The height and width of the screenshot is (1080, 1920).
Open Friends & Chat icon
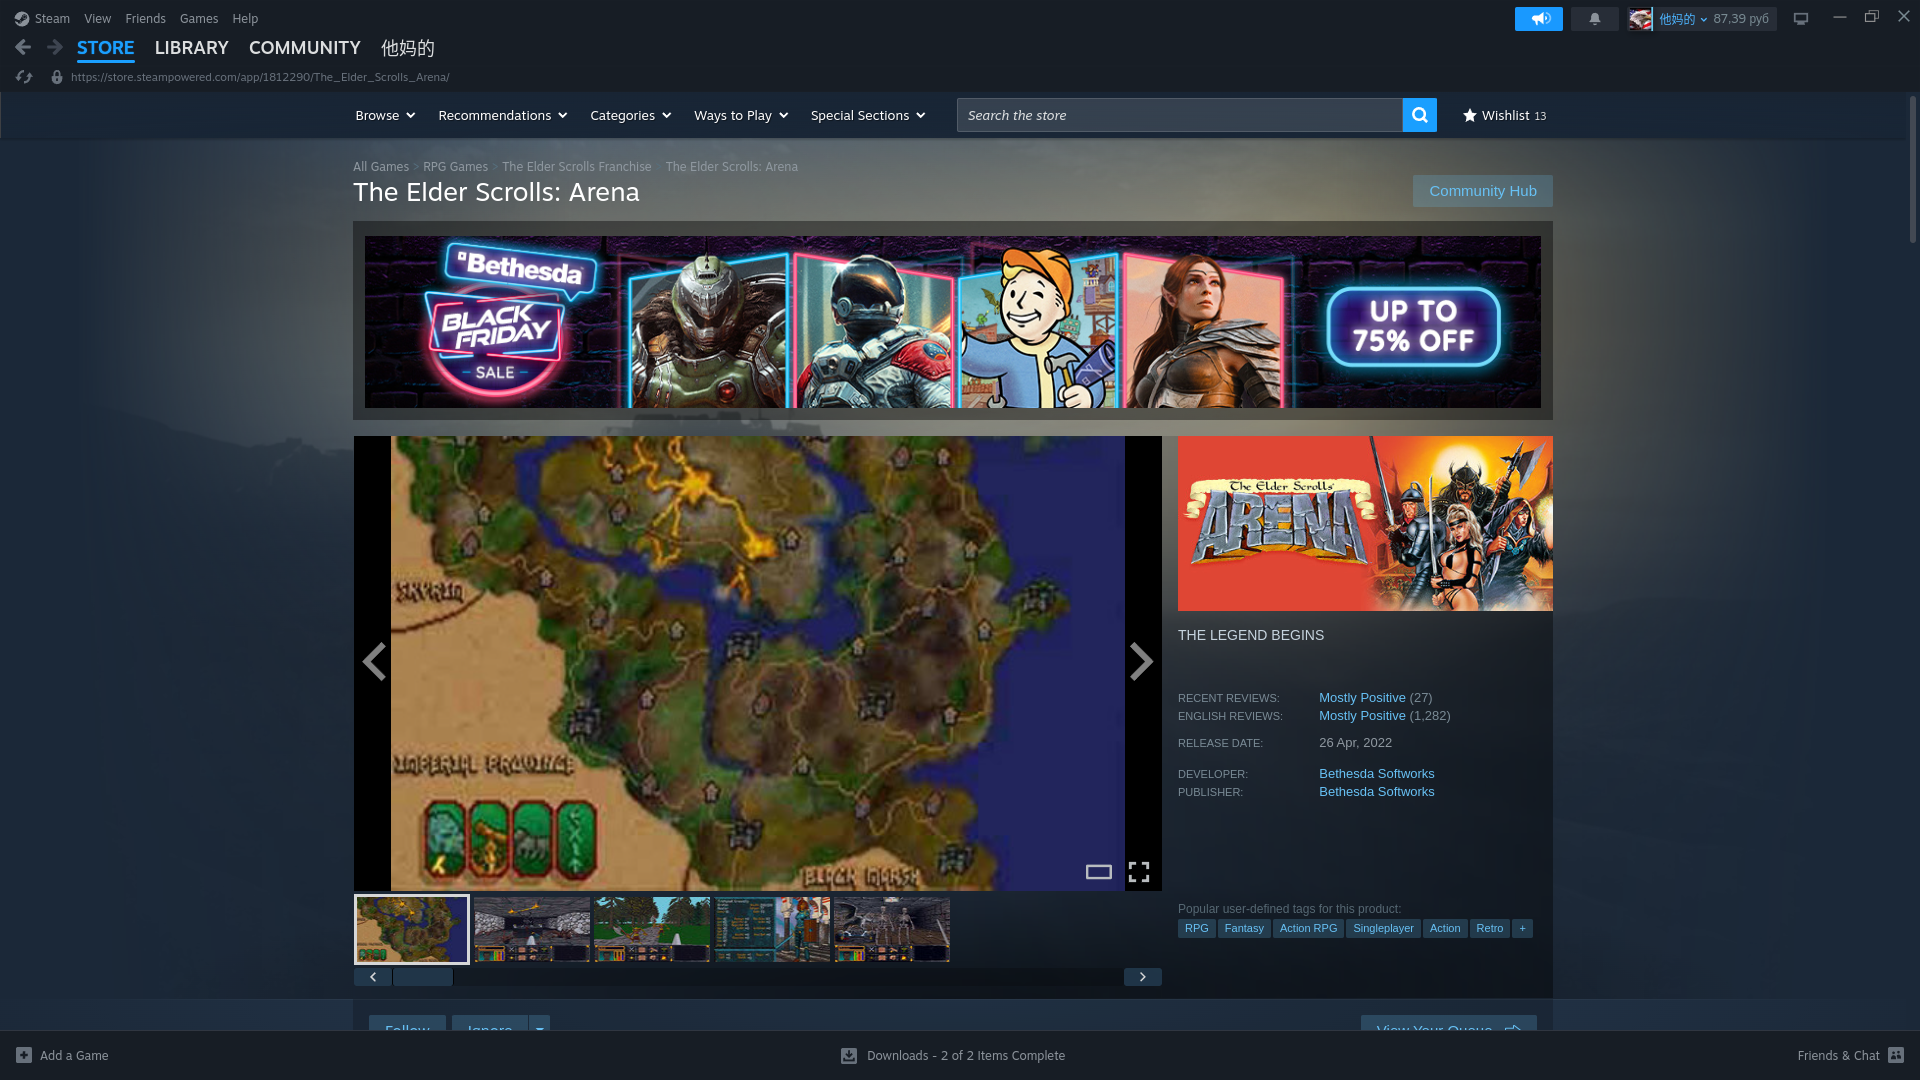(1896, 1055)
